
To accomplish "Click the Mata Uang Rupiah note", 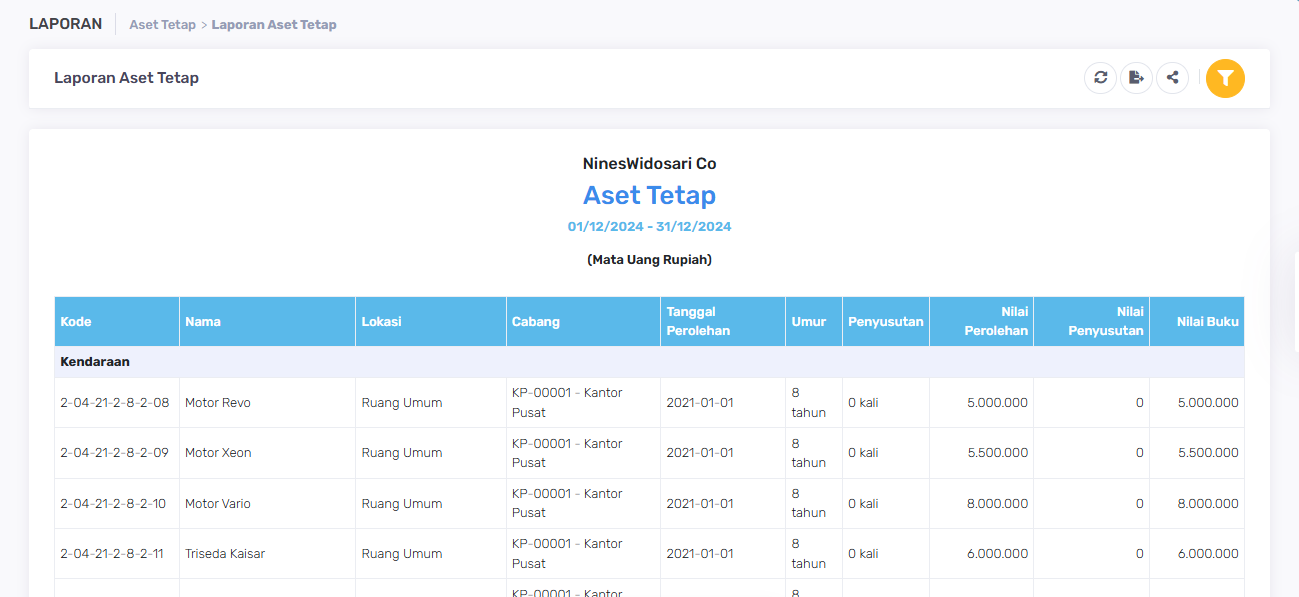I will (x=650, y=260).
